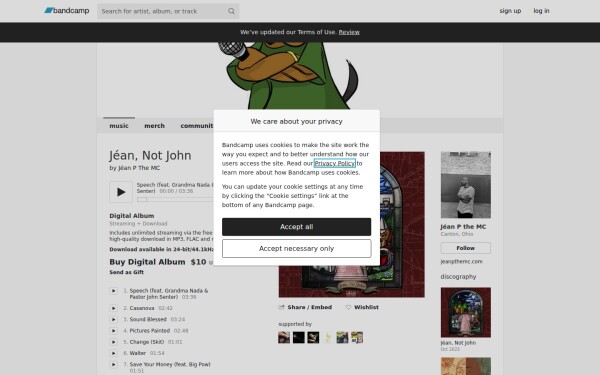Click the Jéan P the MC artist photo

pyautogui.click(x=466, y=185)
